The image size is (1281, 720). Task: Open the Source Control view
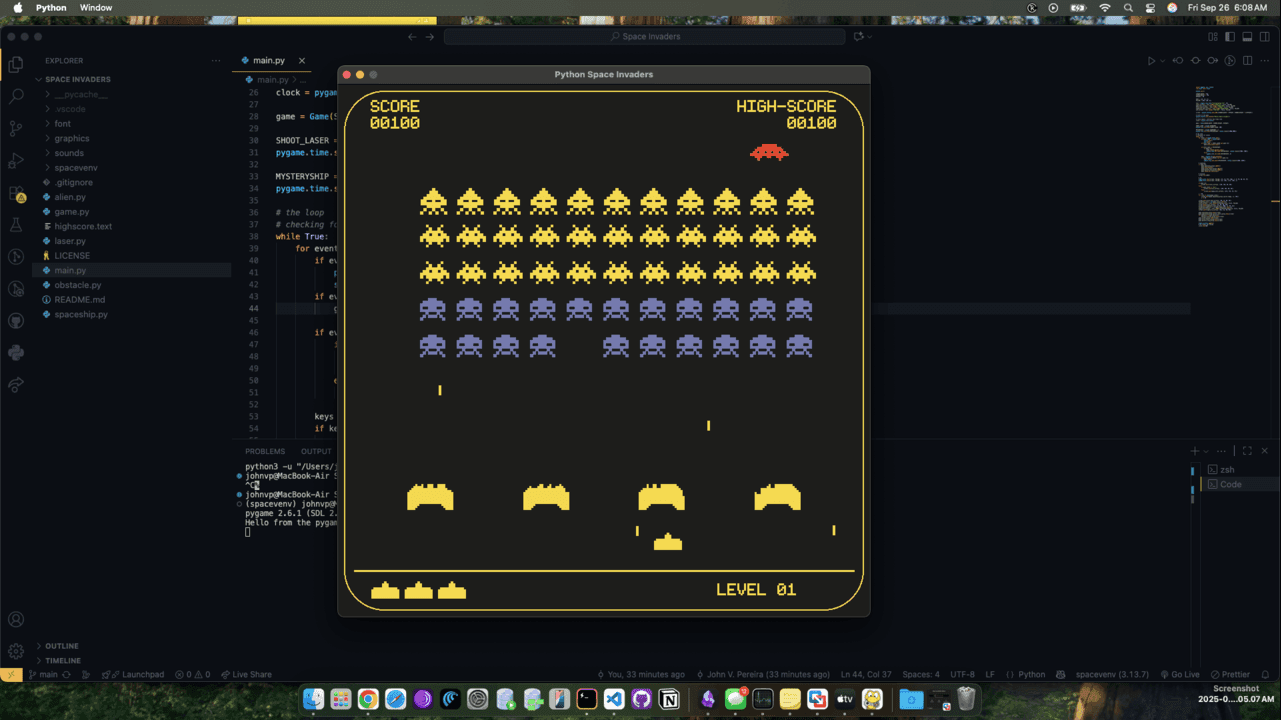pyautogui.click(x=16, y=129)
